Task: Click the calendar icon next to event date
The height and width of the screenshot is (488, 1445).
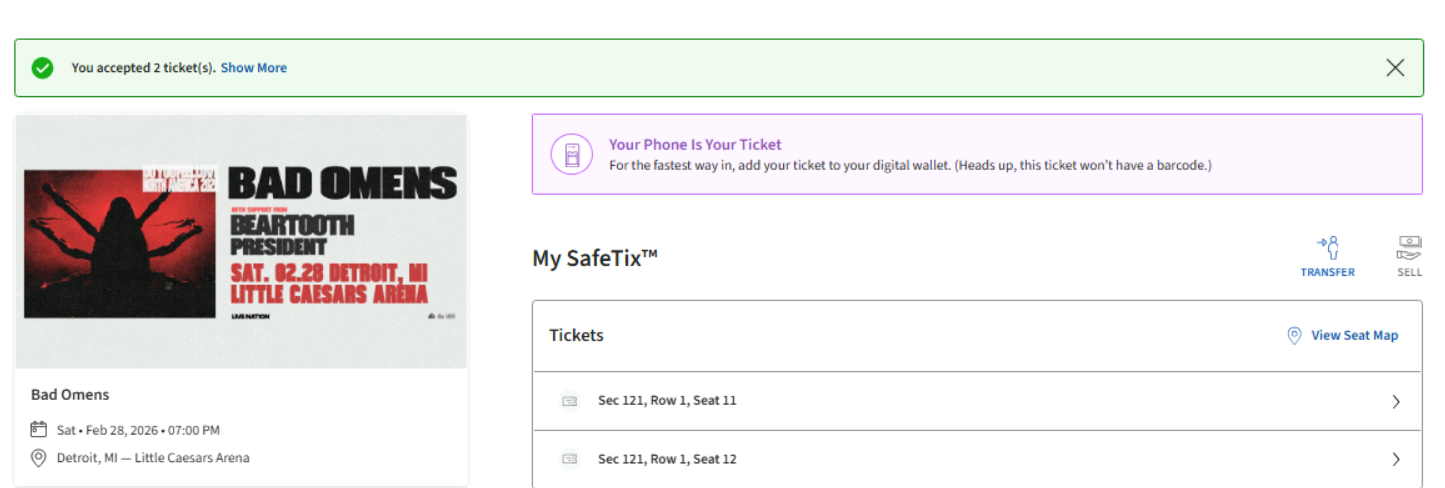Action: coord(39,430)
